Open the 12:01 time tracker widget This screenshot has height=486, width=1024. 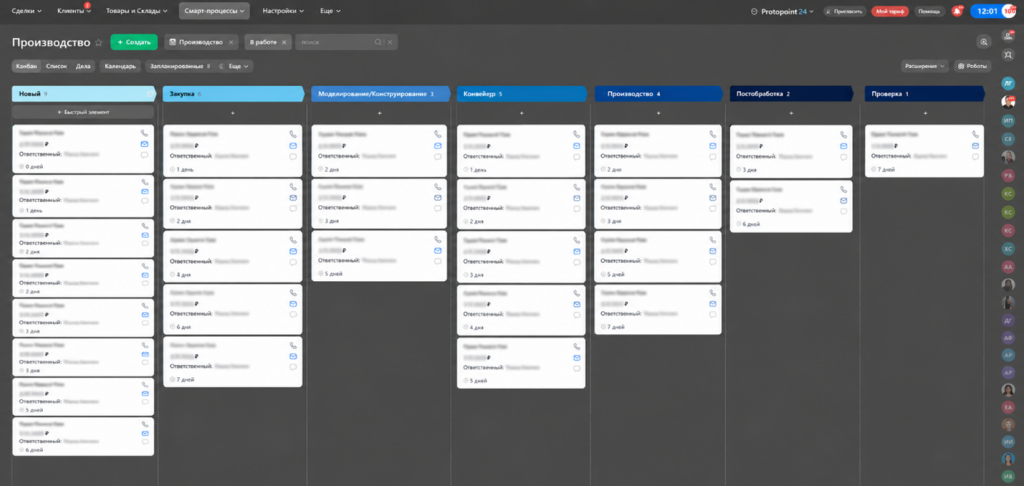[993, 11]
